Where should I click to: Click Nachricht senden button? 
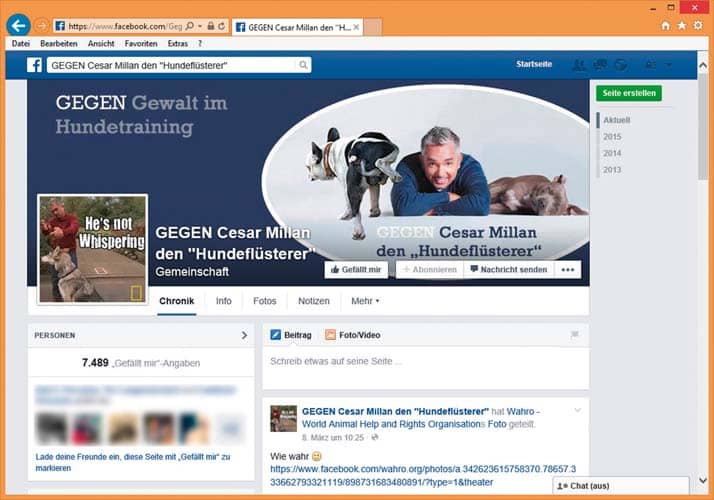(x=508, y=270)
